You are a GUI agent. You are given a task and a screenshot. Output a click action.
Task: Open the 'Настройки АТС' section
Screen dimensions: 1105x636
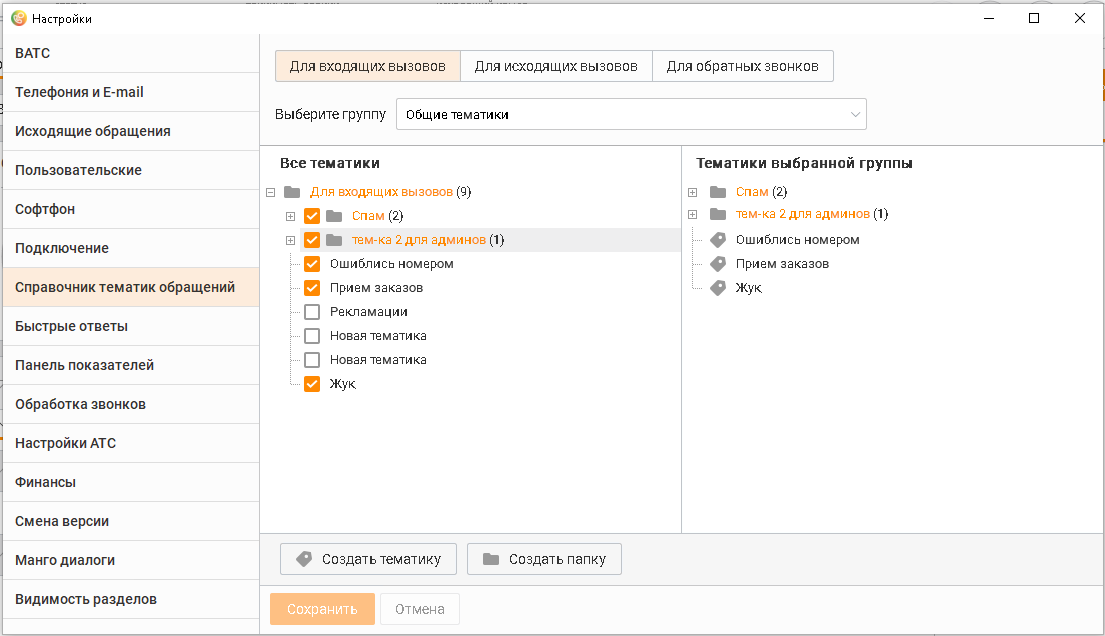[131, 443]
